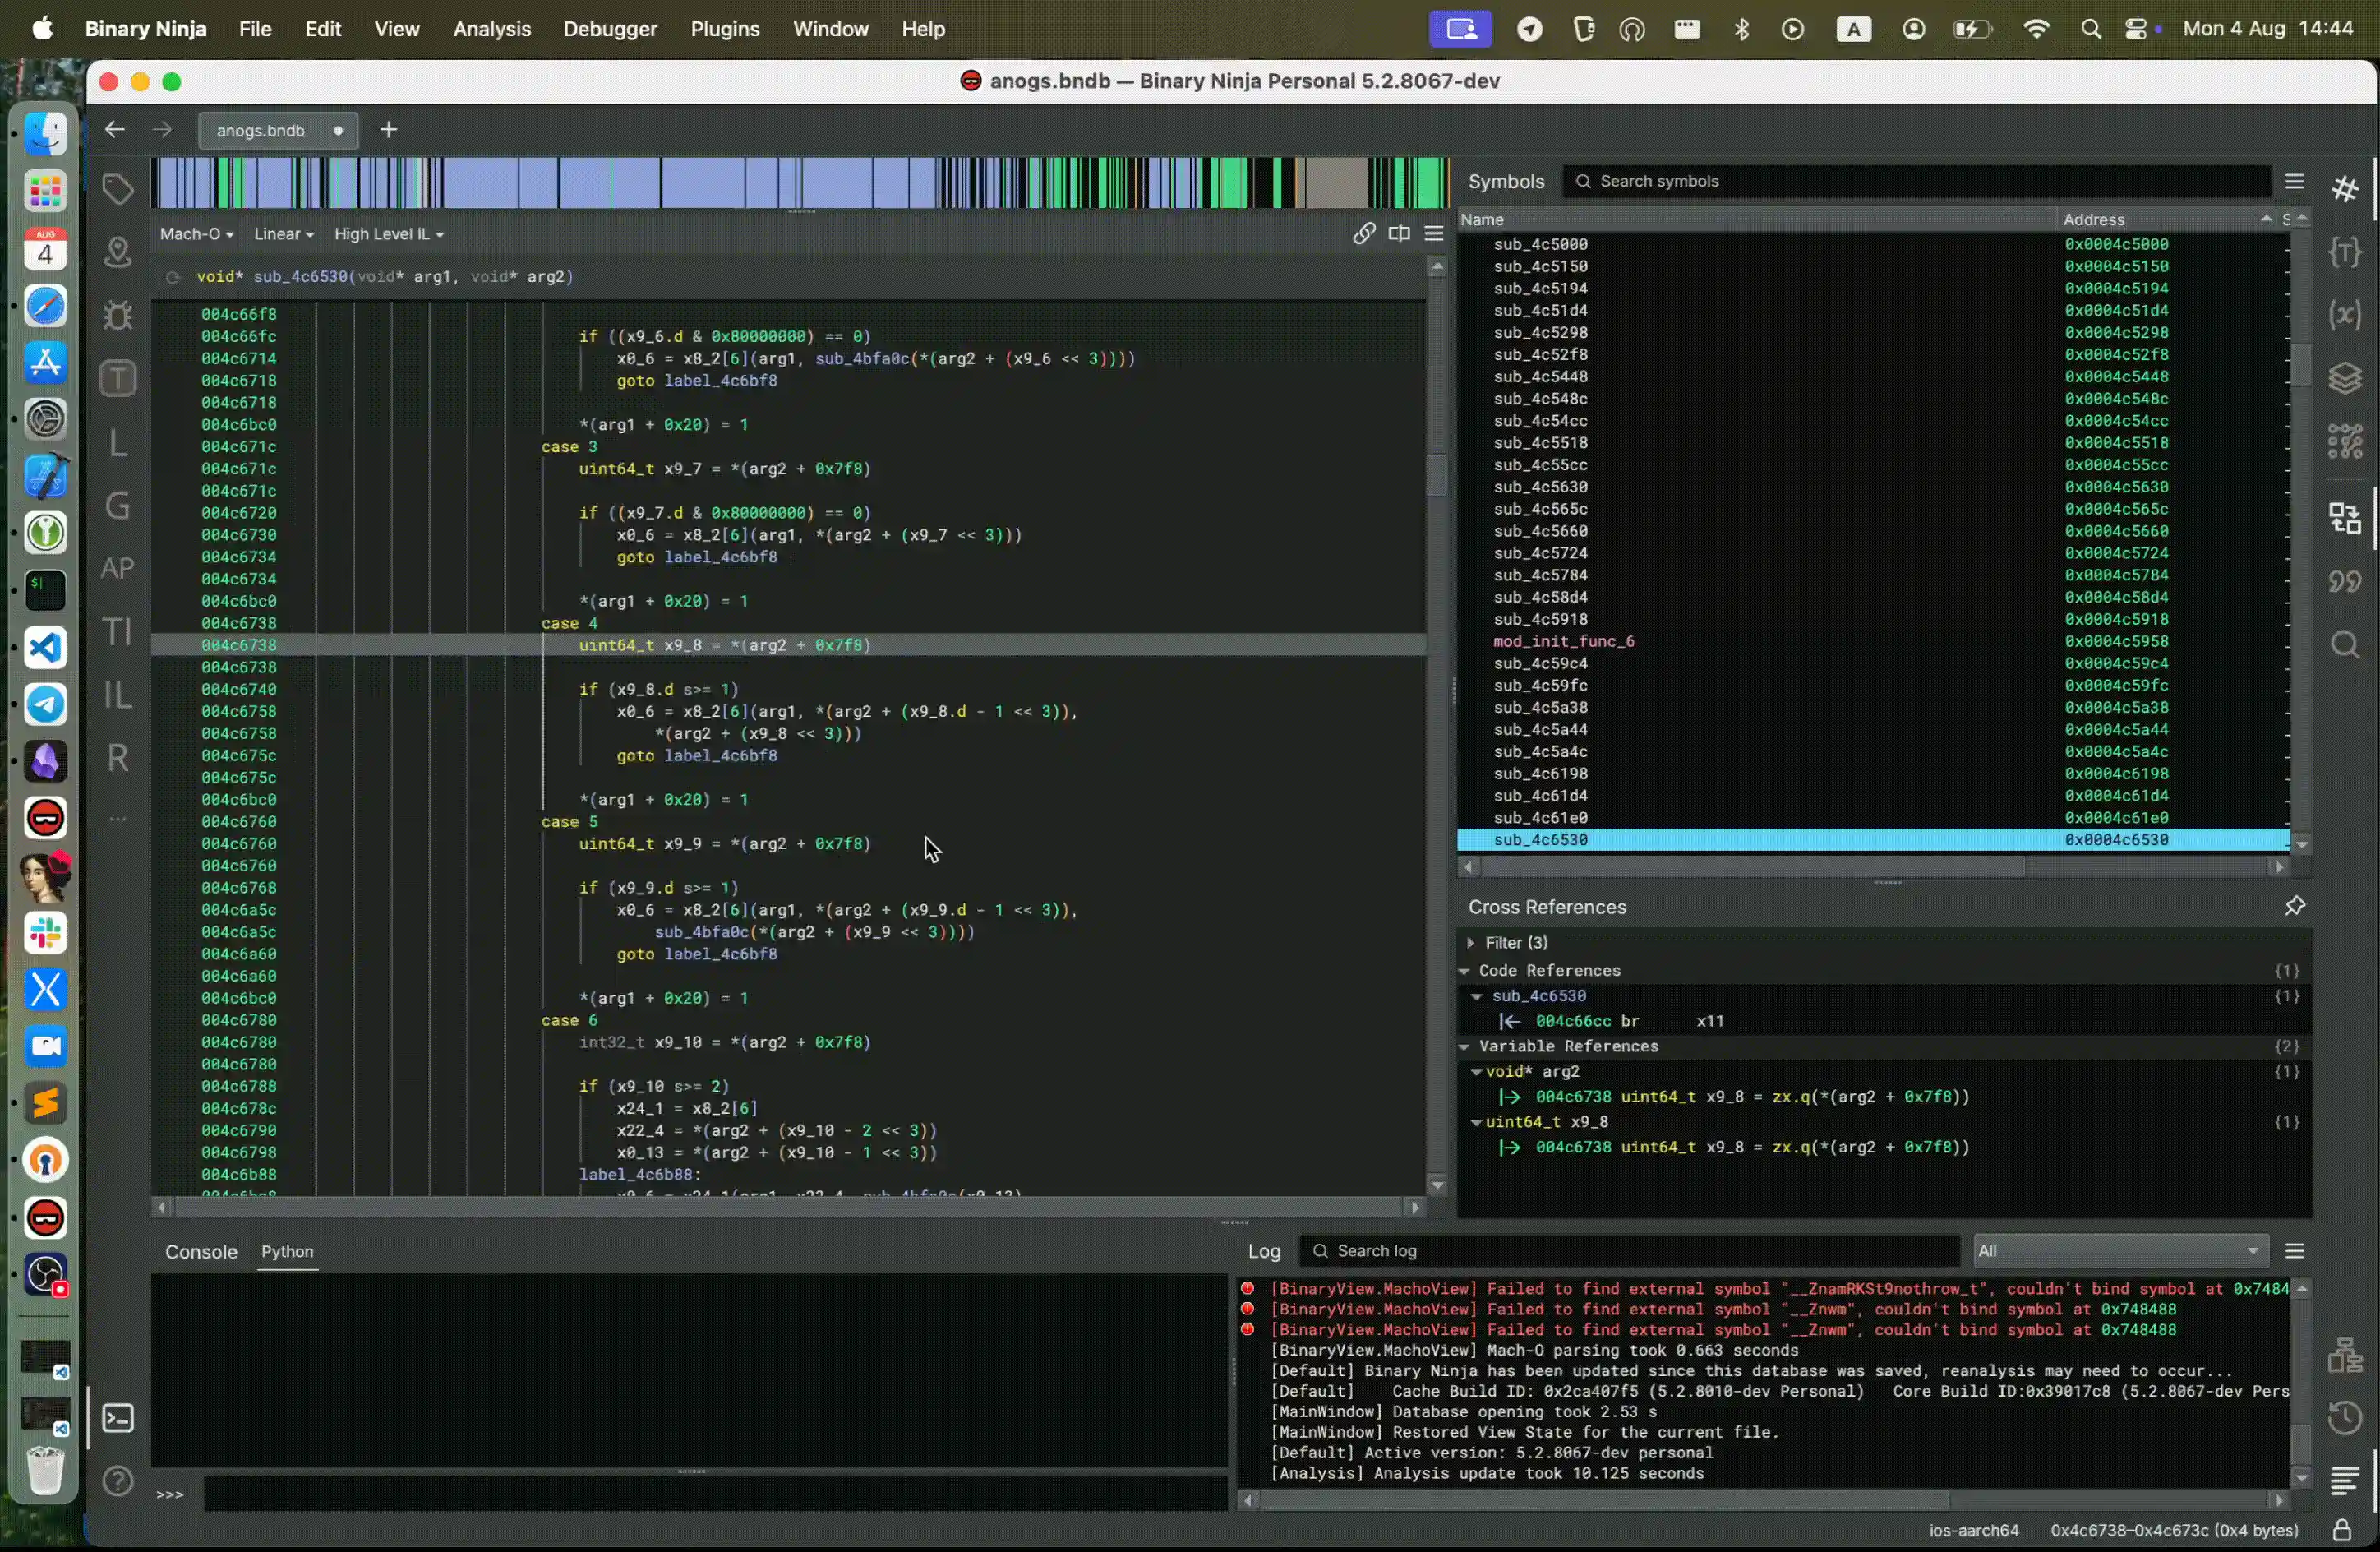Switch to the Python console tab

click(x=287, y=1252)
